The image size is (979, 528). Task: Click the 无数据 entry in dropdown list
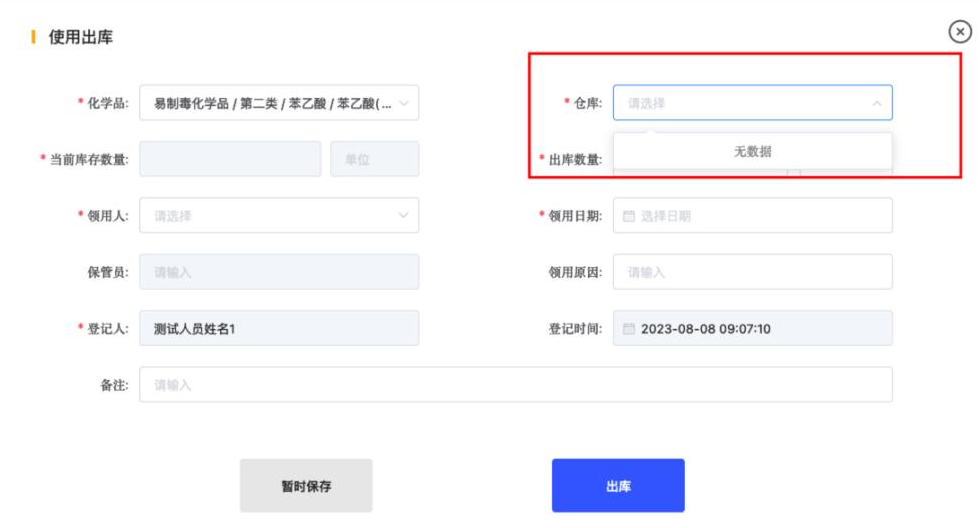(752, 152)
